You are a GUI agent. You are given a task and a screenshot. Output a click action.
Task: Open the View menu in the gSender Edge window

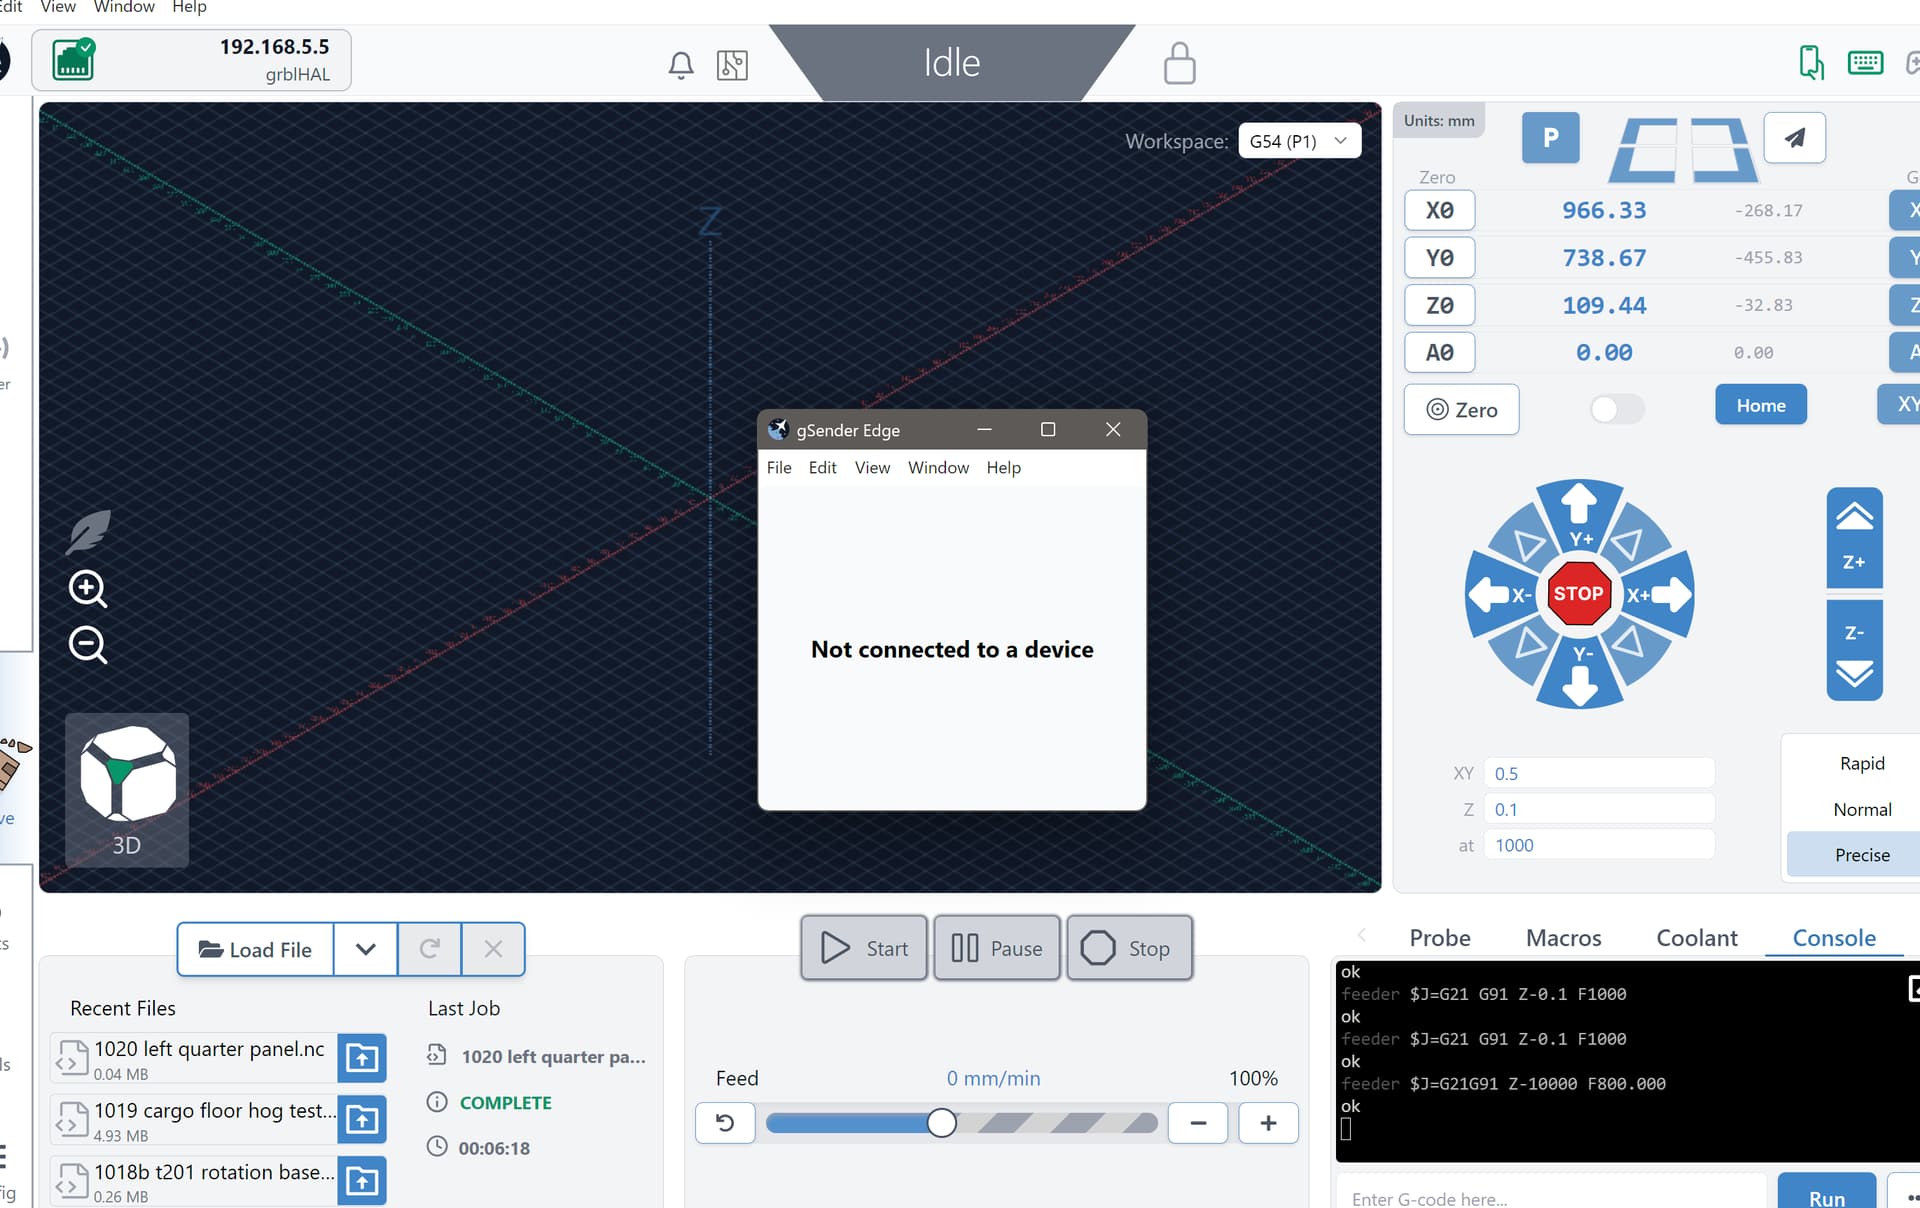(x=871, y=468)
